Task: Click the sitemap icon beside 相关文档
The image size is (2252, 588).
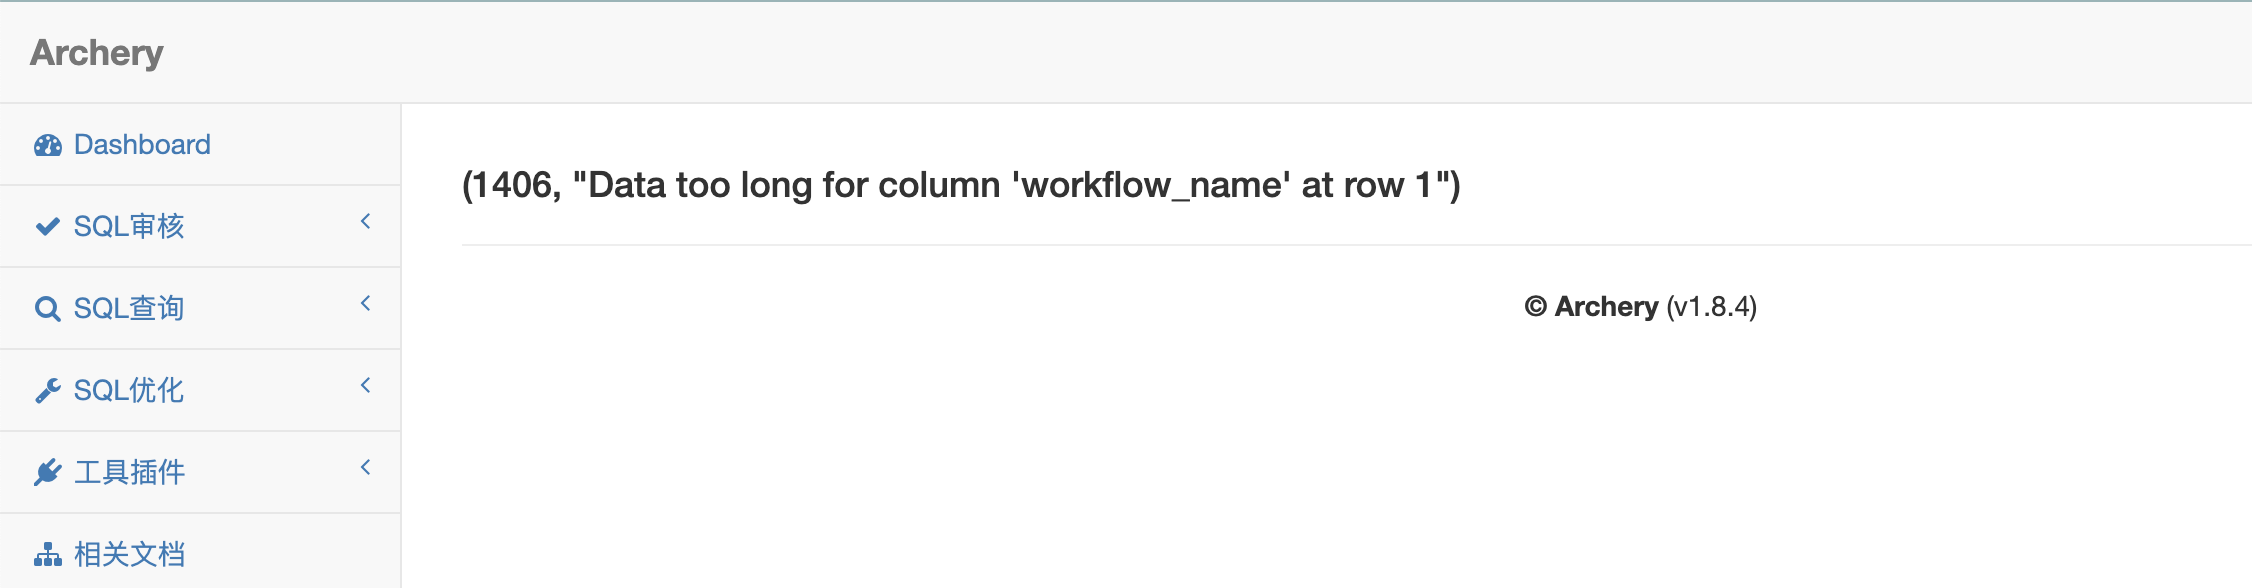Action: [x=46, y=551]
